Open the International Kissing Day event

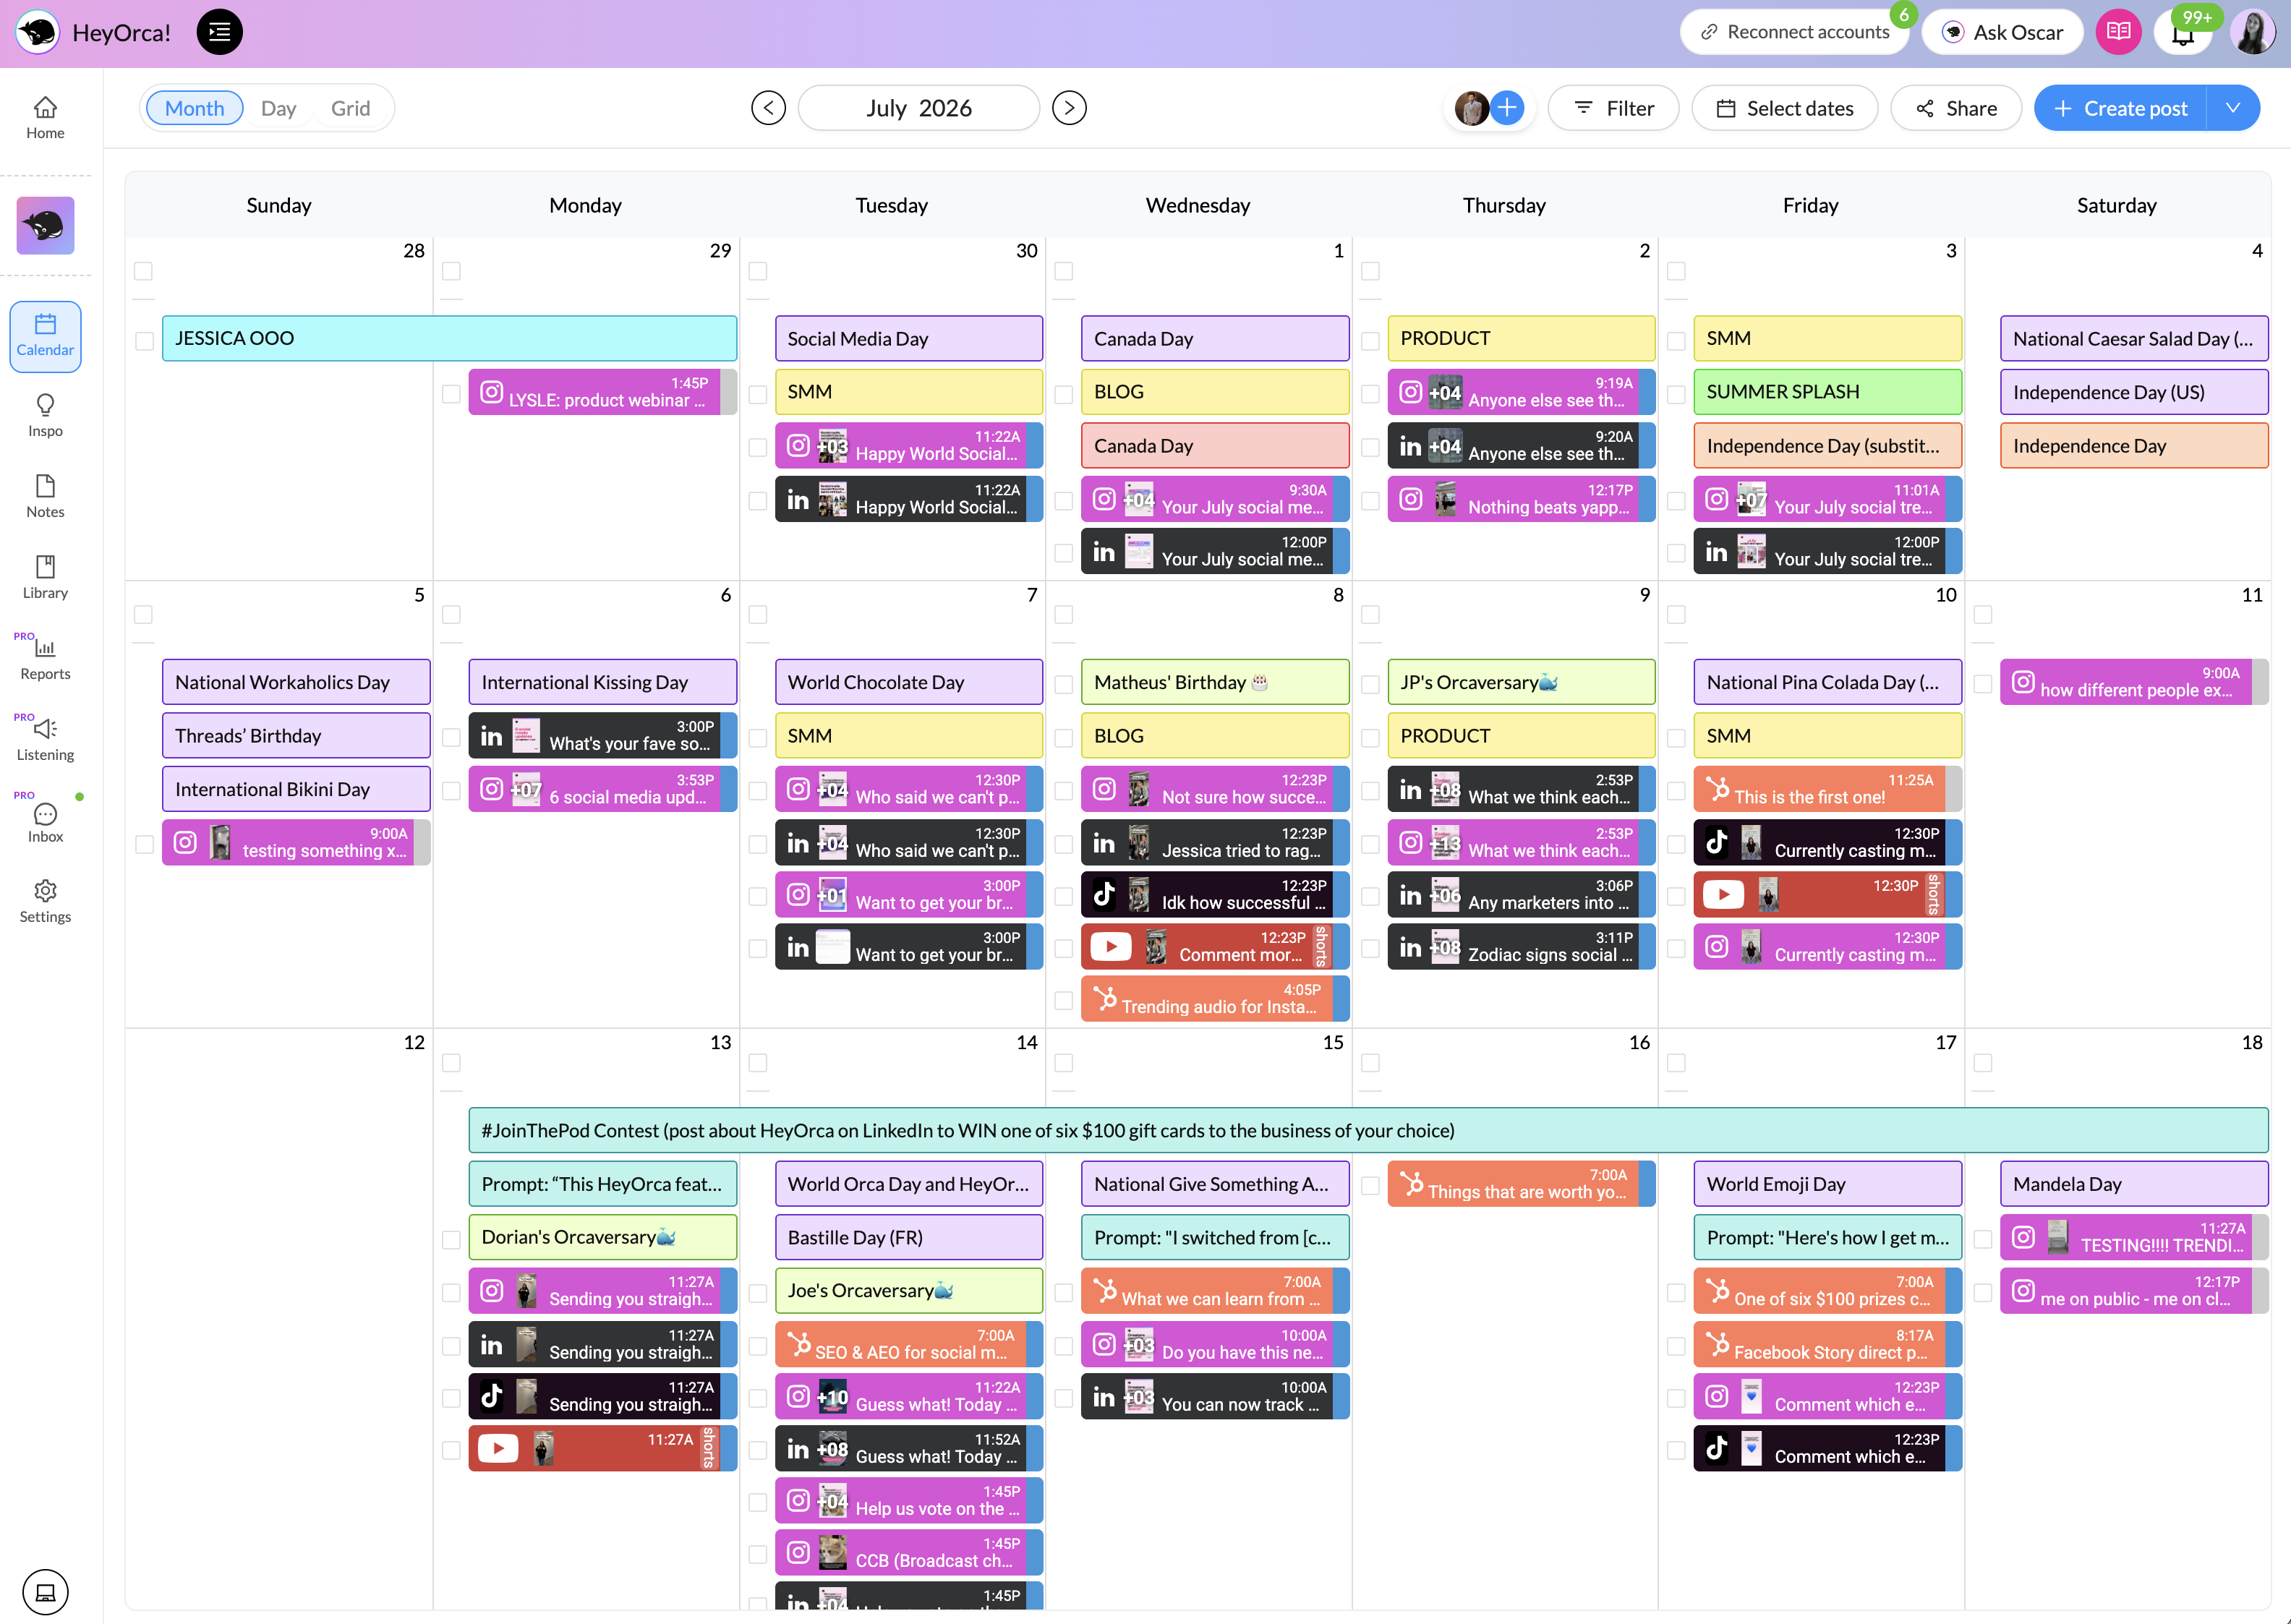pos(602,682)
